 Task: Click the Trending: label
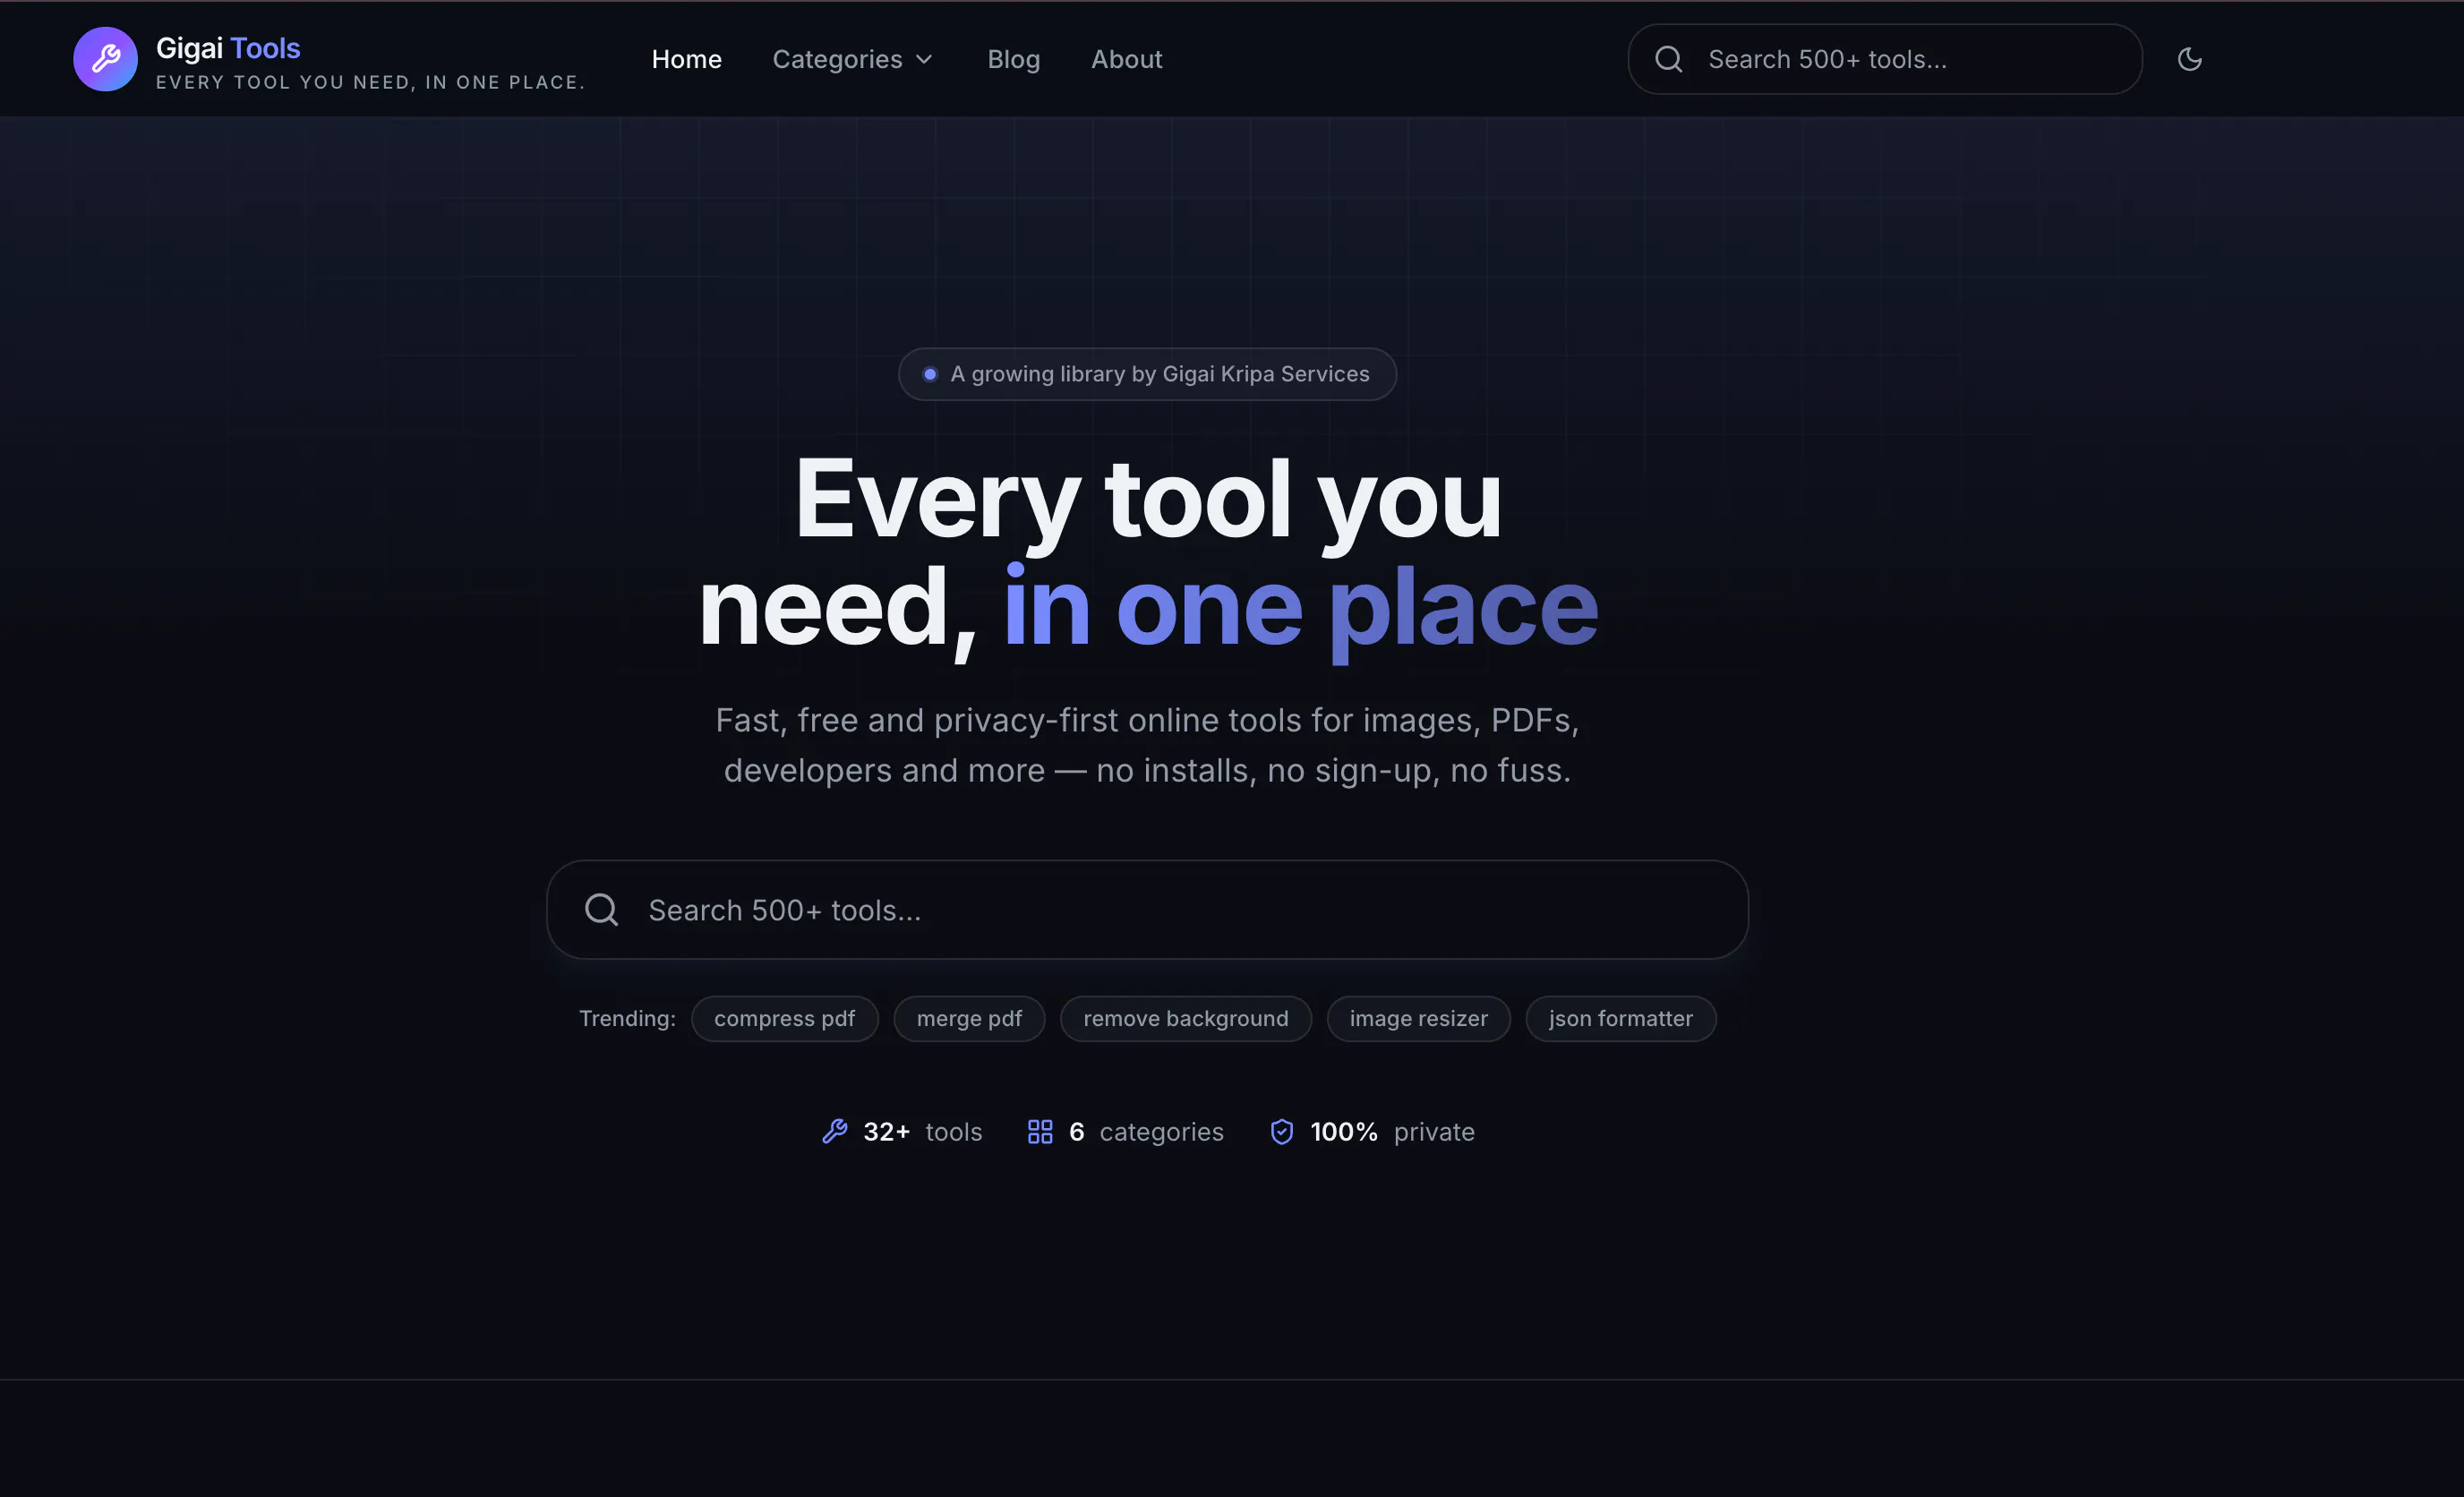click(x=627, y=1019)
